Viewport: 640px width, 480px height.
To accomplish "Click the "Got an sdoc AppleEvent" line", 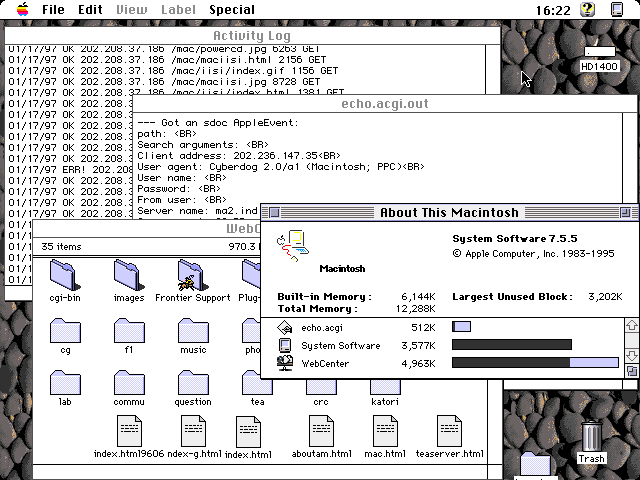I will click(218, 122).
